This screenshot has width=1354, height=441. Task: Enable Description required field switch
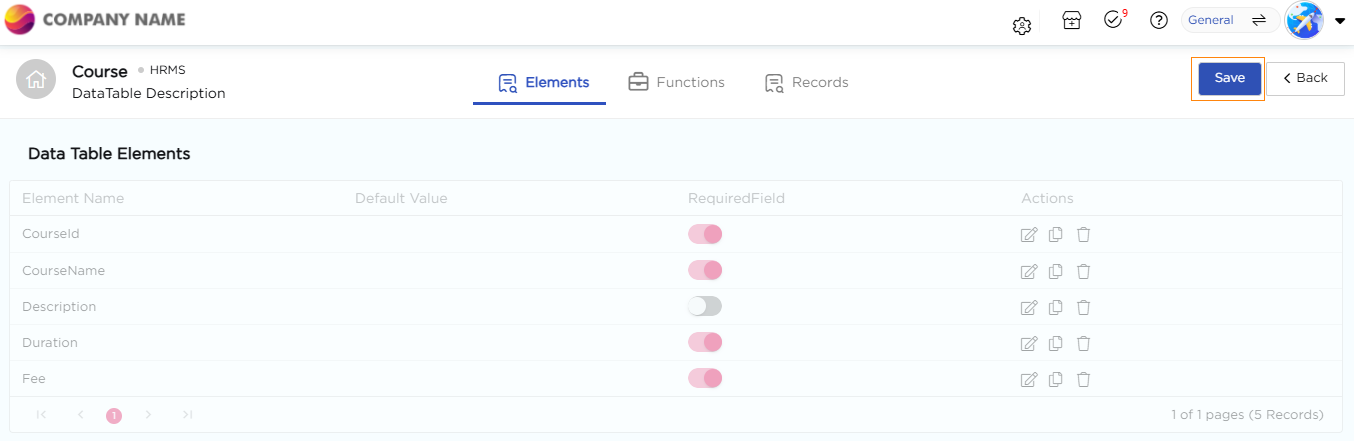pos(705,306)
